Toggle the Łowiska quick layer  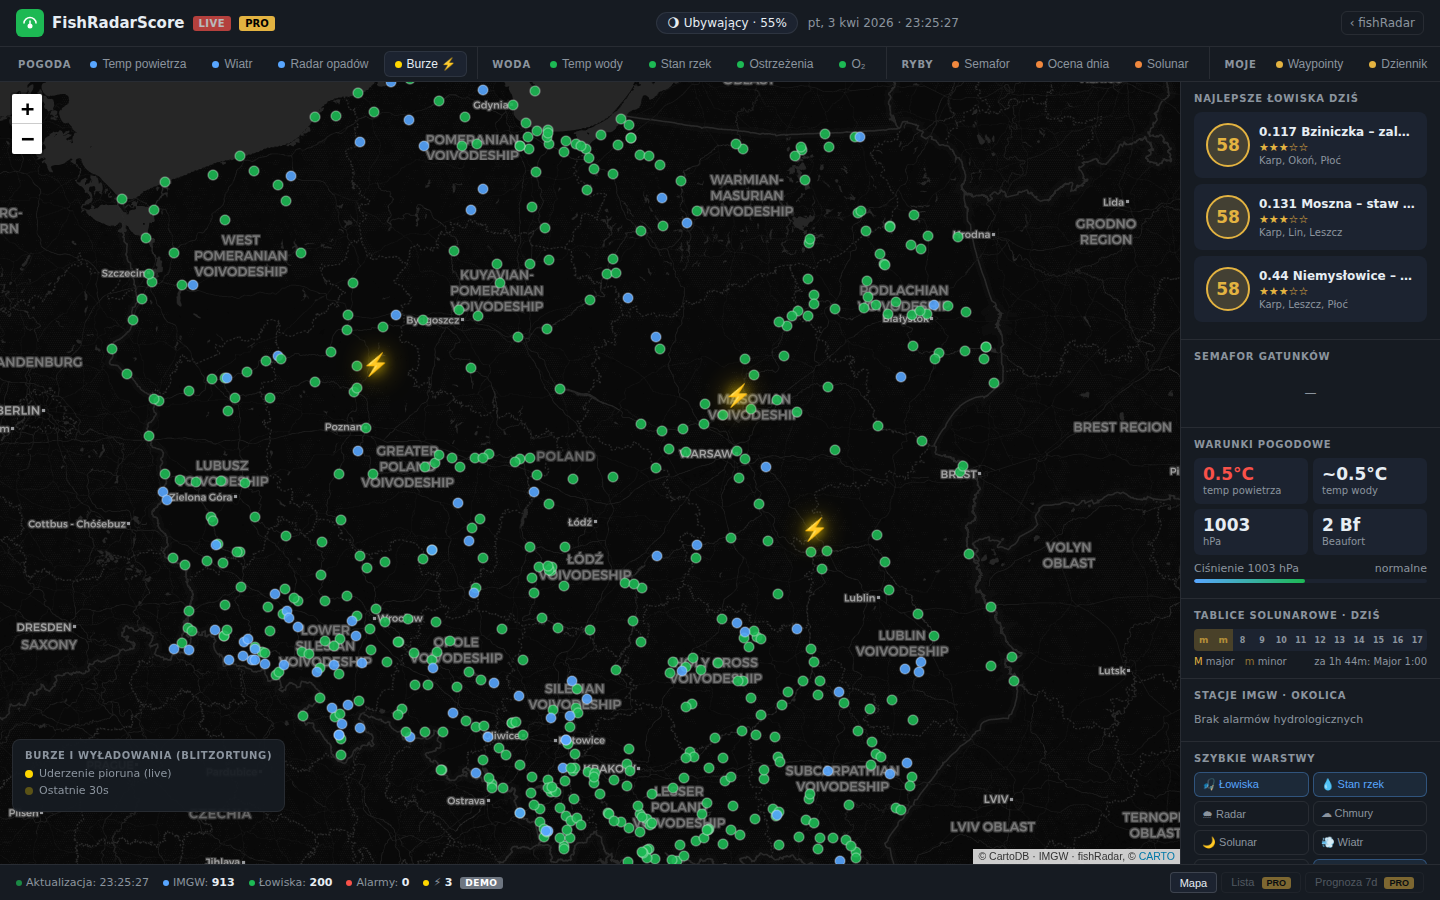click(x=1250, y=784)
